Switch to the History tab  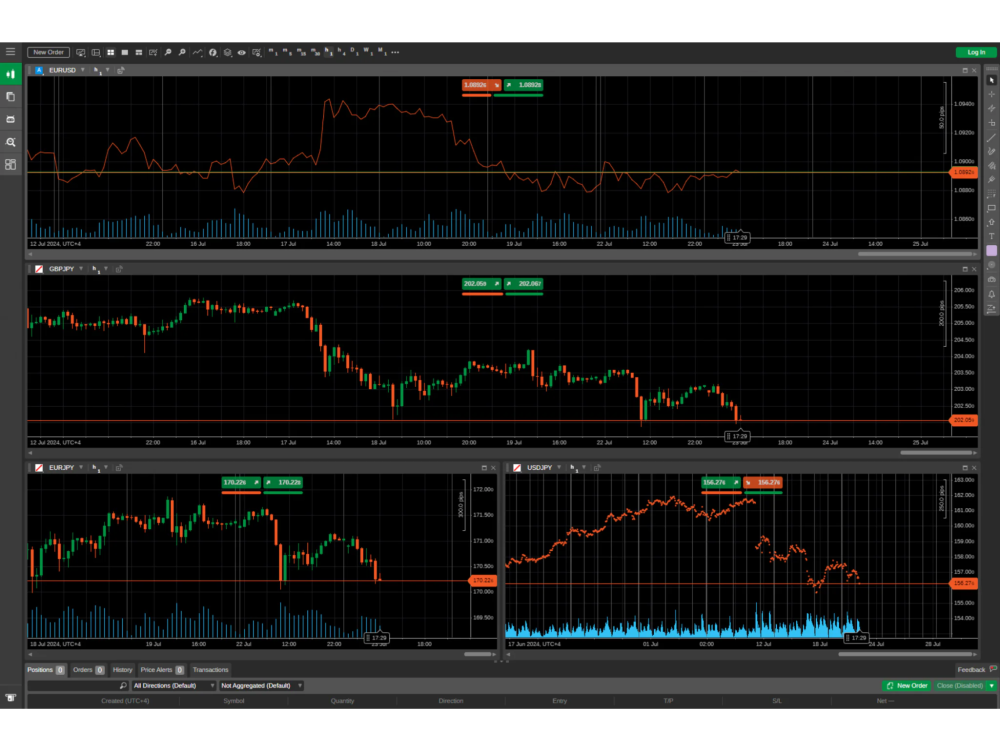(x=122, y=670)
